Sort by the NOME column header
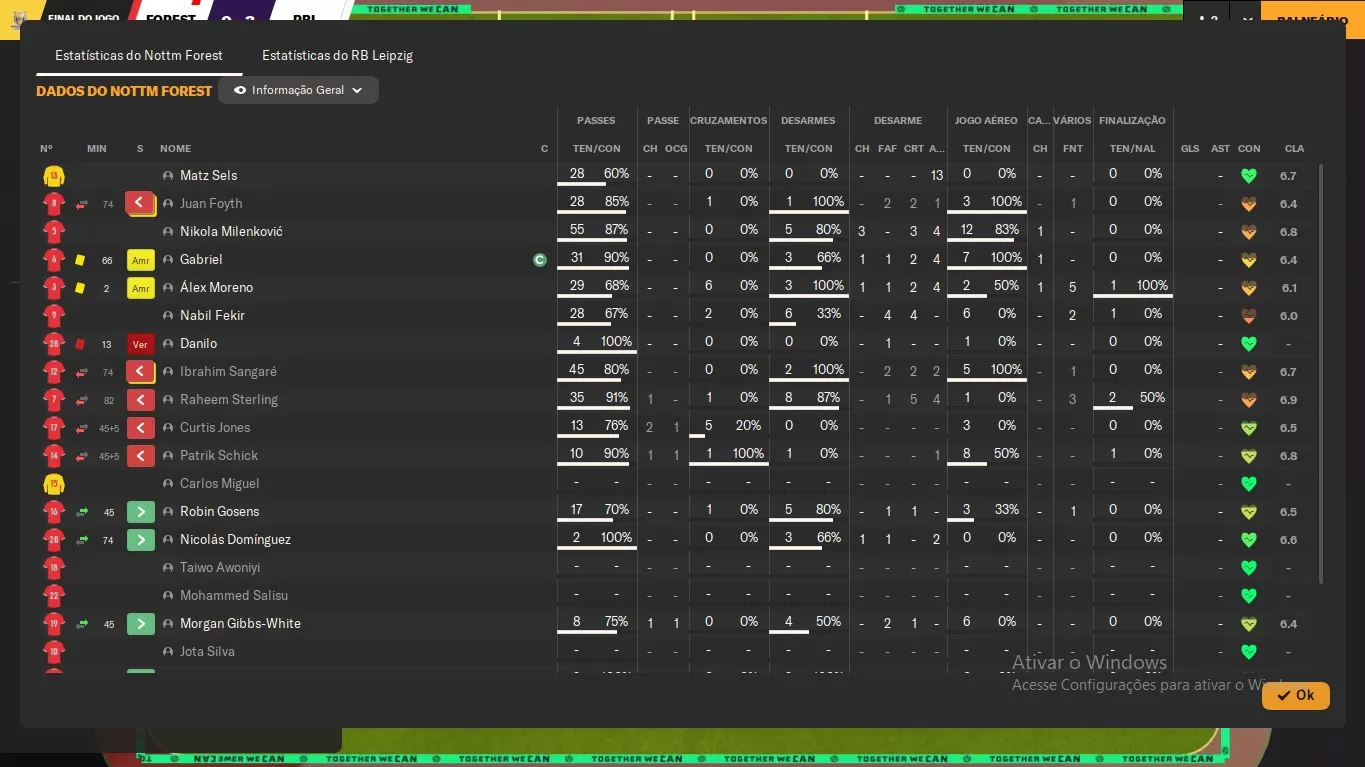 click(x=175, y=149)
